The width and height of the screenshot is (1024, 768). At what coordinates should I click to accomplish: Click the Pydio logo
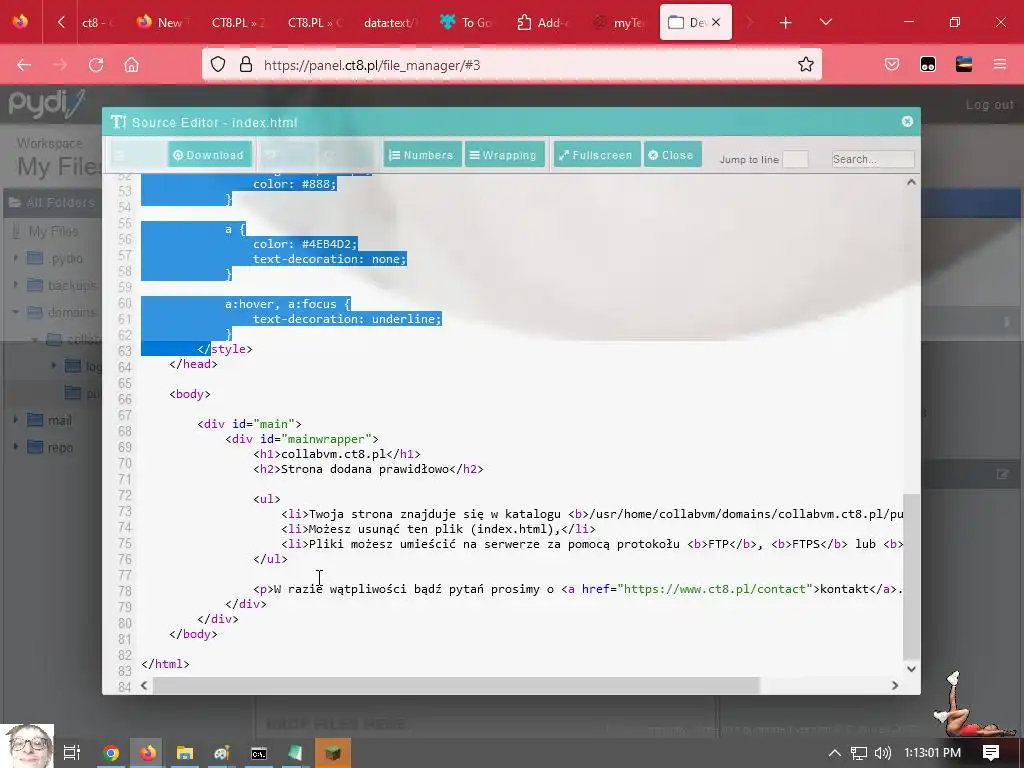tap(46, 104)
